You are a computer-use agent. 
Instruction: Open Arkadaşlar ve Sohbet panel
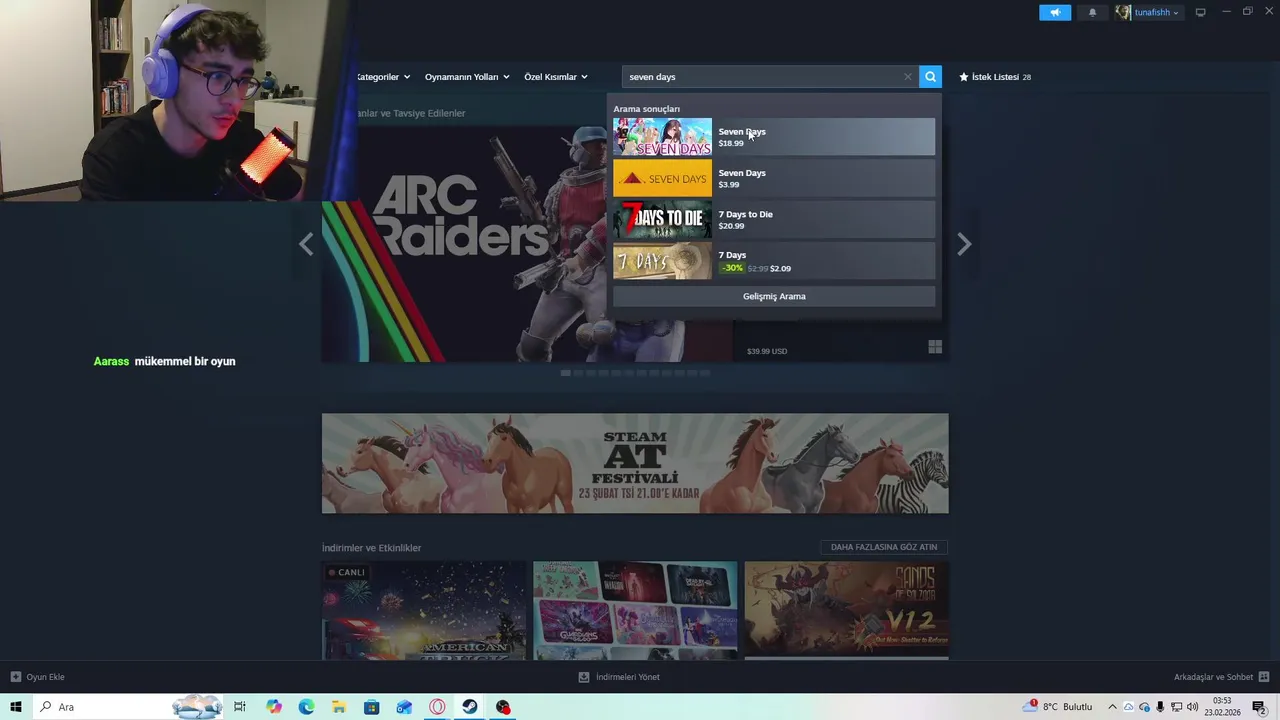pyautogui.click(x=1221, y=677)
